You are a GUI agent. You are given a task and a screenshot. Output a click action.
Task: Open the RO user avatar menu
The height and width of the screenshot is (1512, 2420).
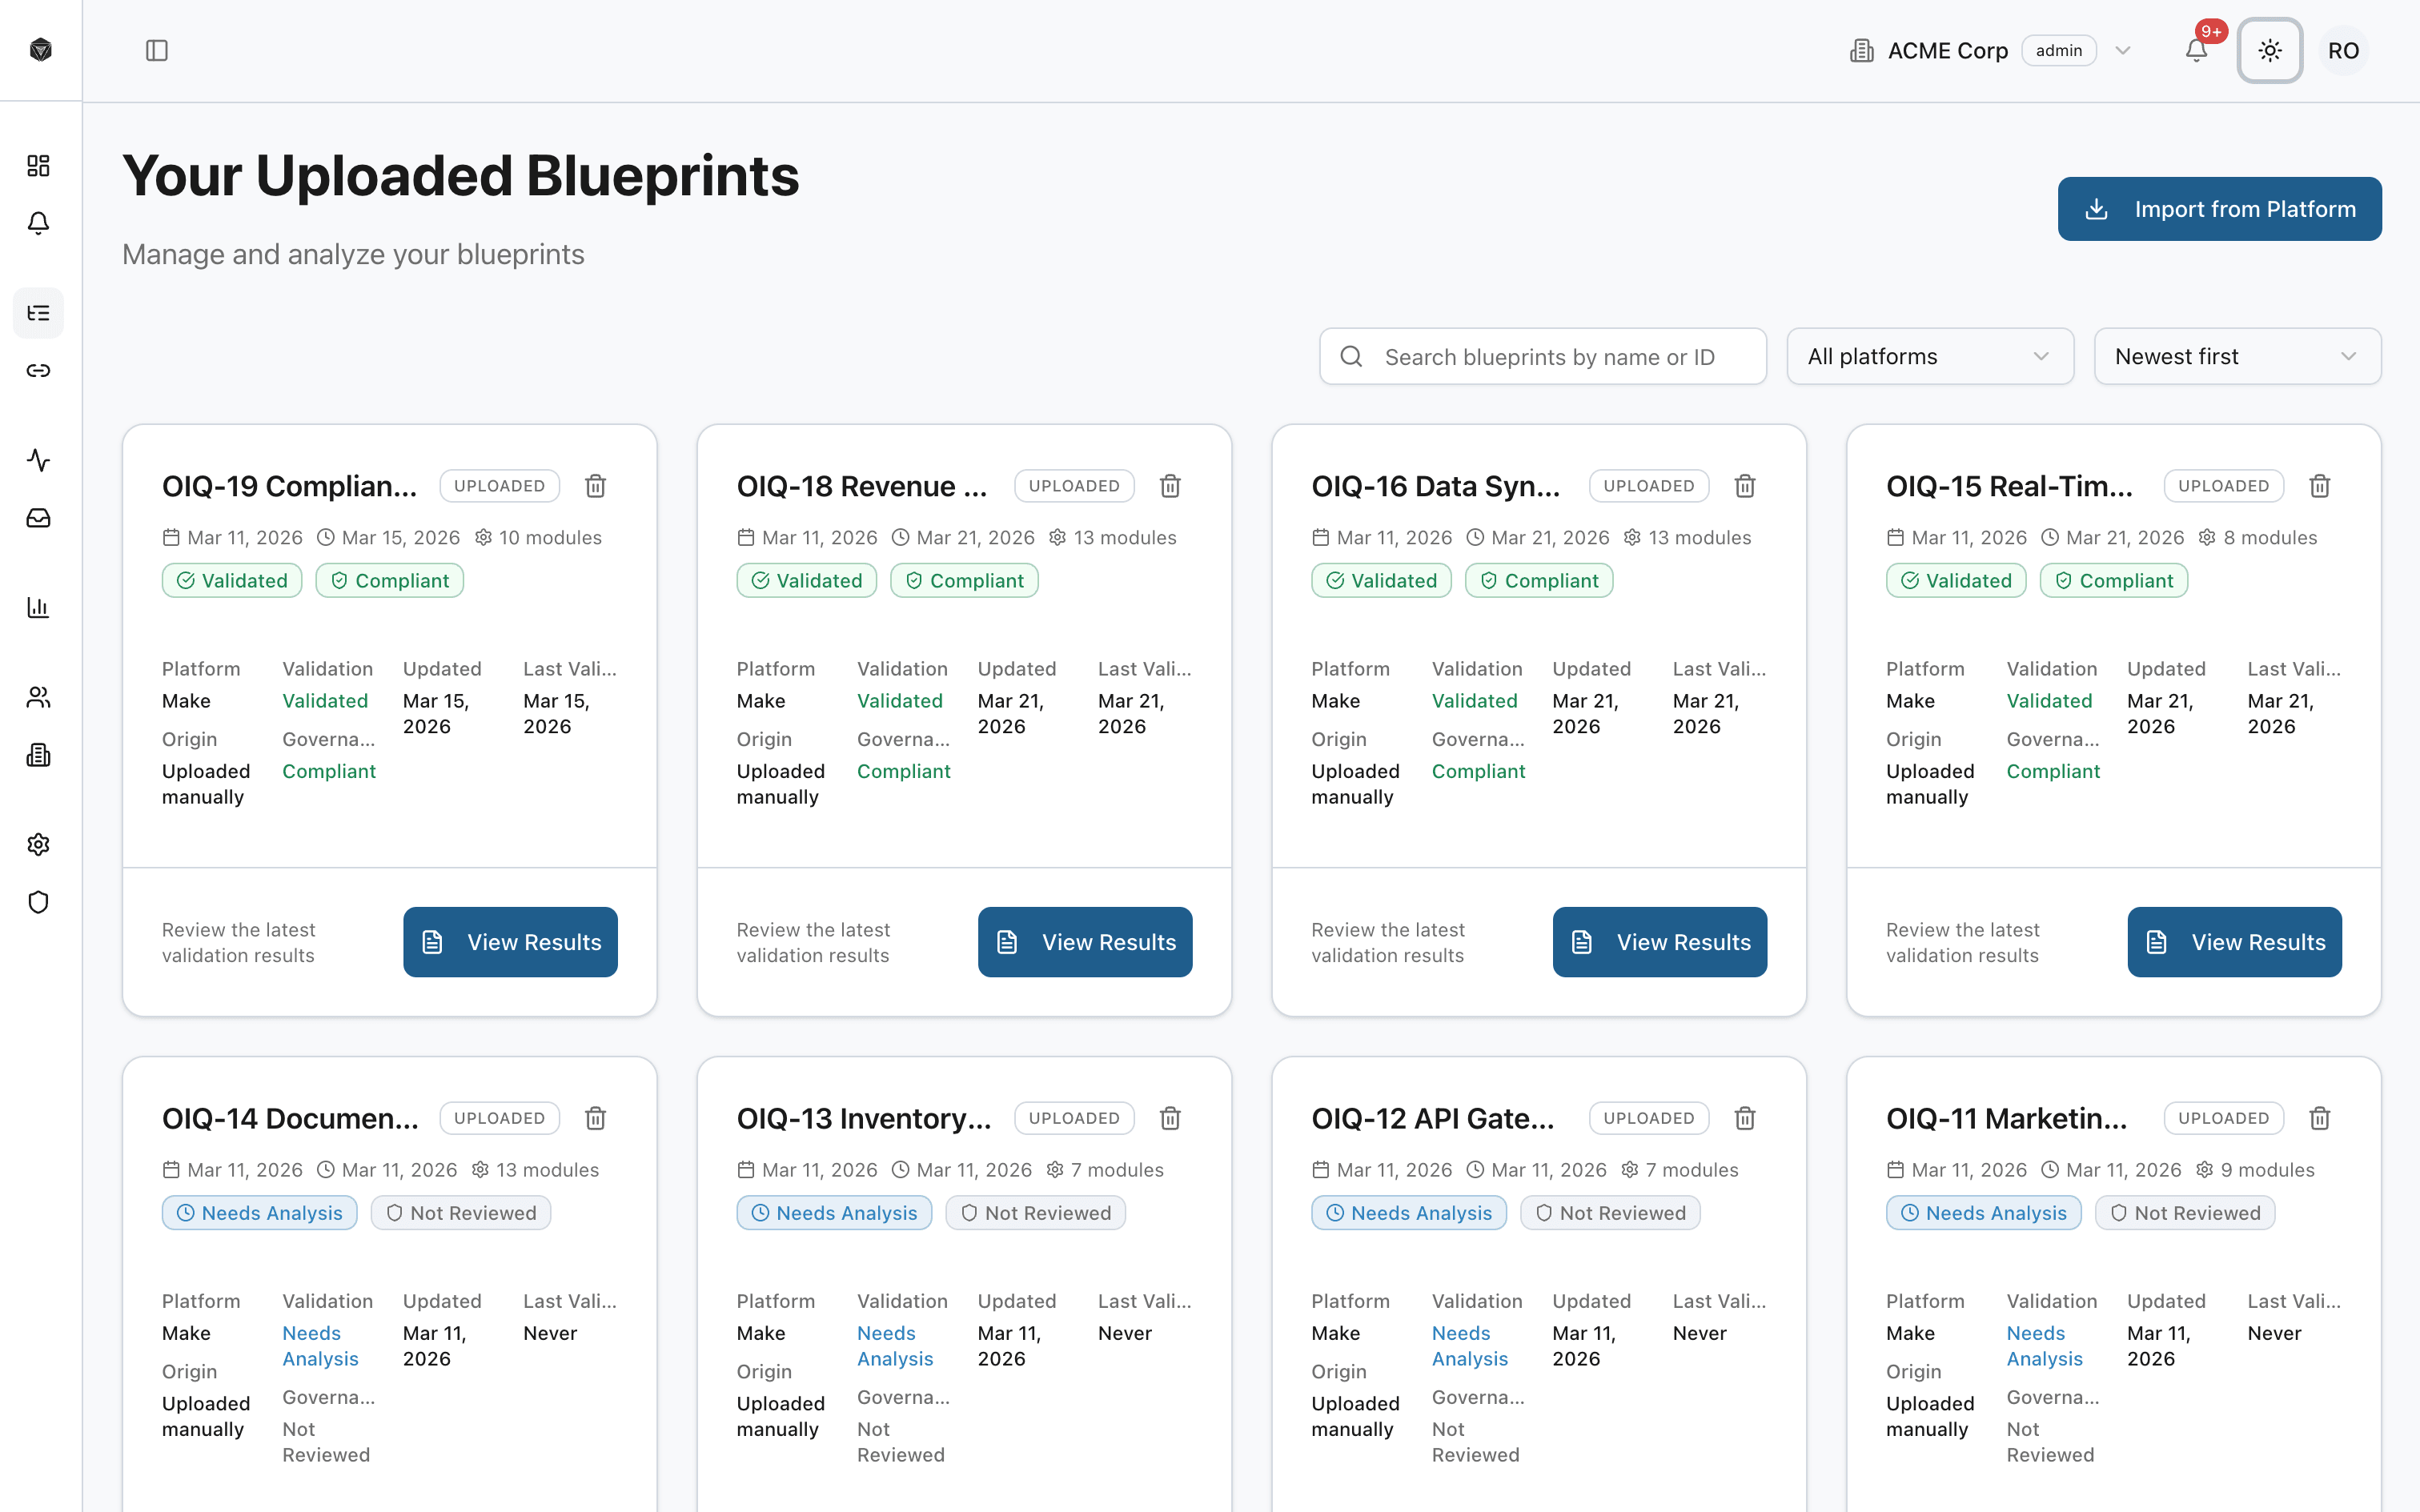pos(2344,50)
